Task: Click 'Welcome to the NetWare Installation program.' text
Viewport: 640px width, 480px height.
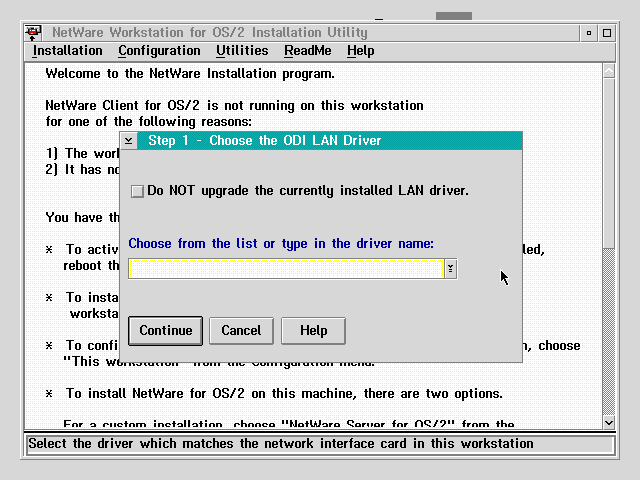Action: [x=190, y=74]
